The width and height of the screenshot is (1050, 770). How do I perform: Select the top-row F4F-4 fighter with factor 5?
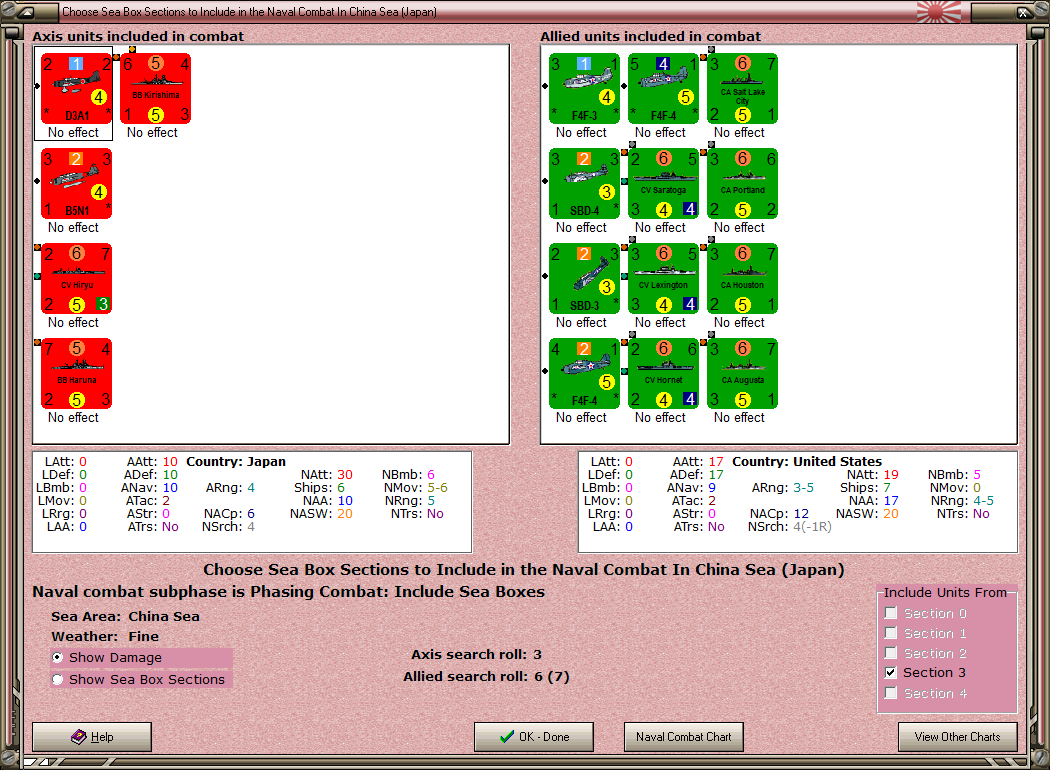click(664, 89)
